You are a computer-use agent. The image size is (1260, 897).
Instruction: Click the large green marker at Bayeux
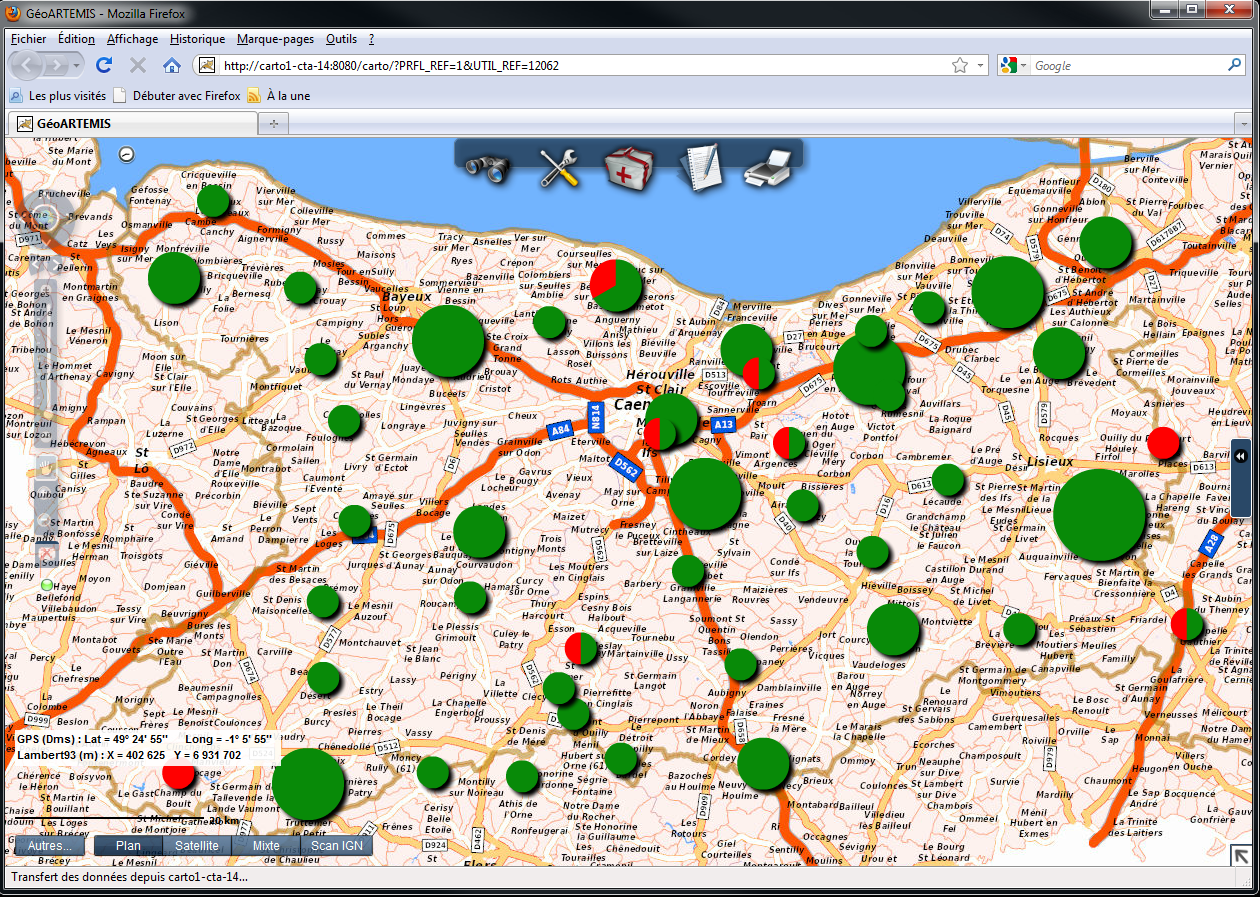tap(448, 341)
